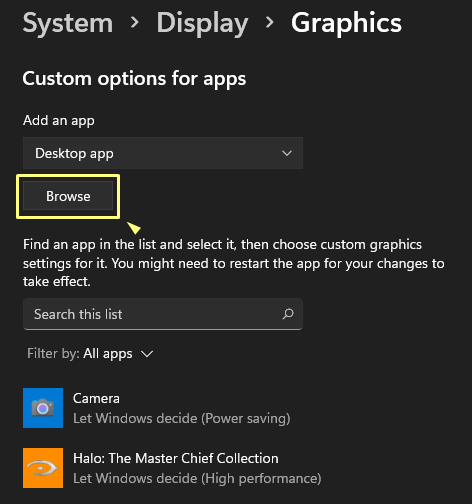
Task: Click Let Windows decide (High performance) text
Action: click(197, 478)
